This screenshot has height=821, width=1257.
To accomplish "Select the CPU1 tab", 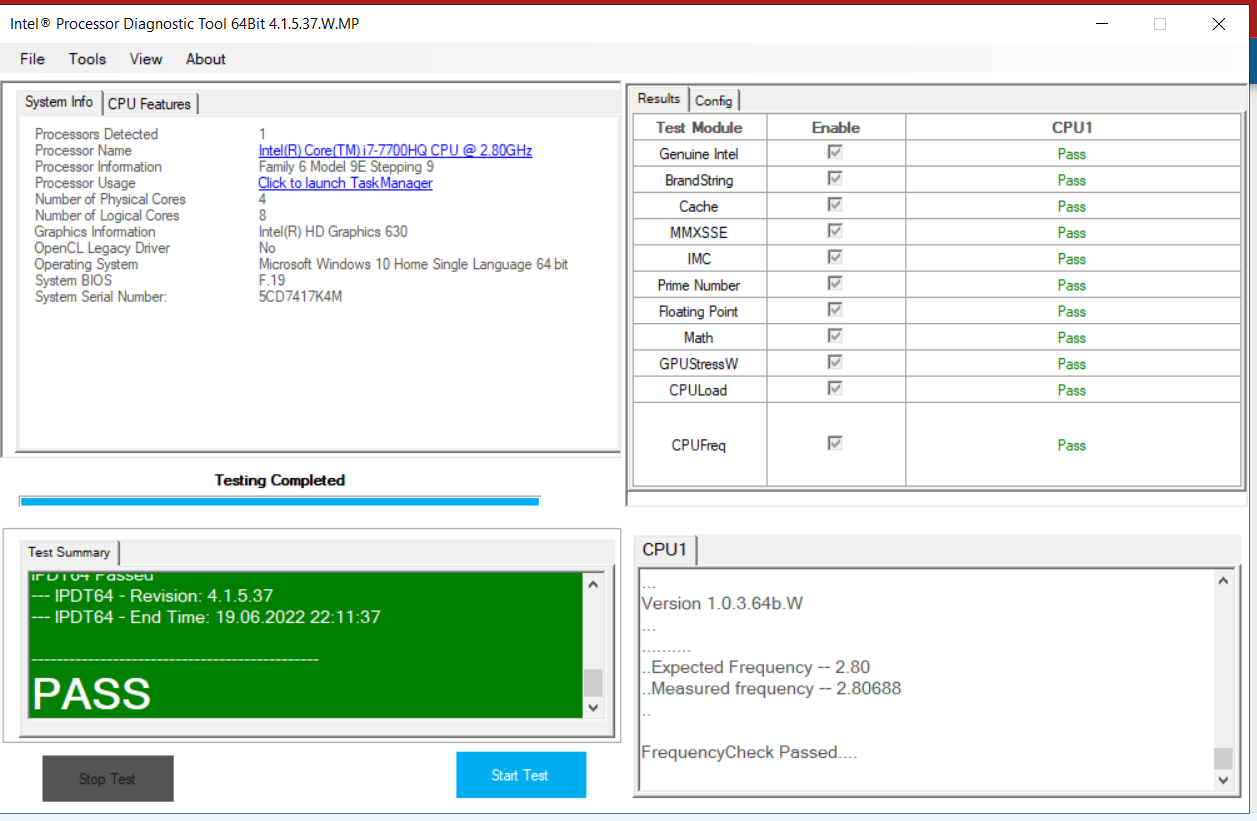I will tap(665, 550).
